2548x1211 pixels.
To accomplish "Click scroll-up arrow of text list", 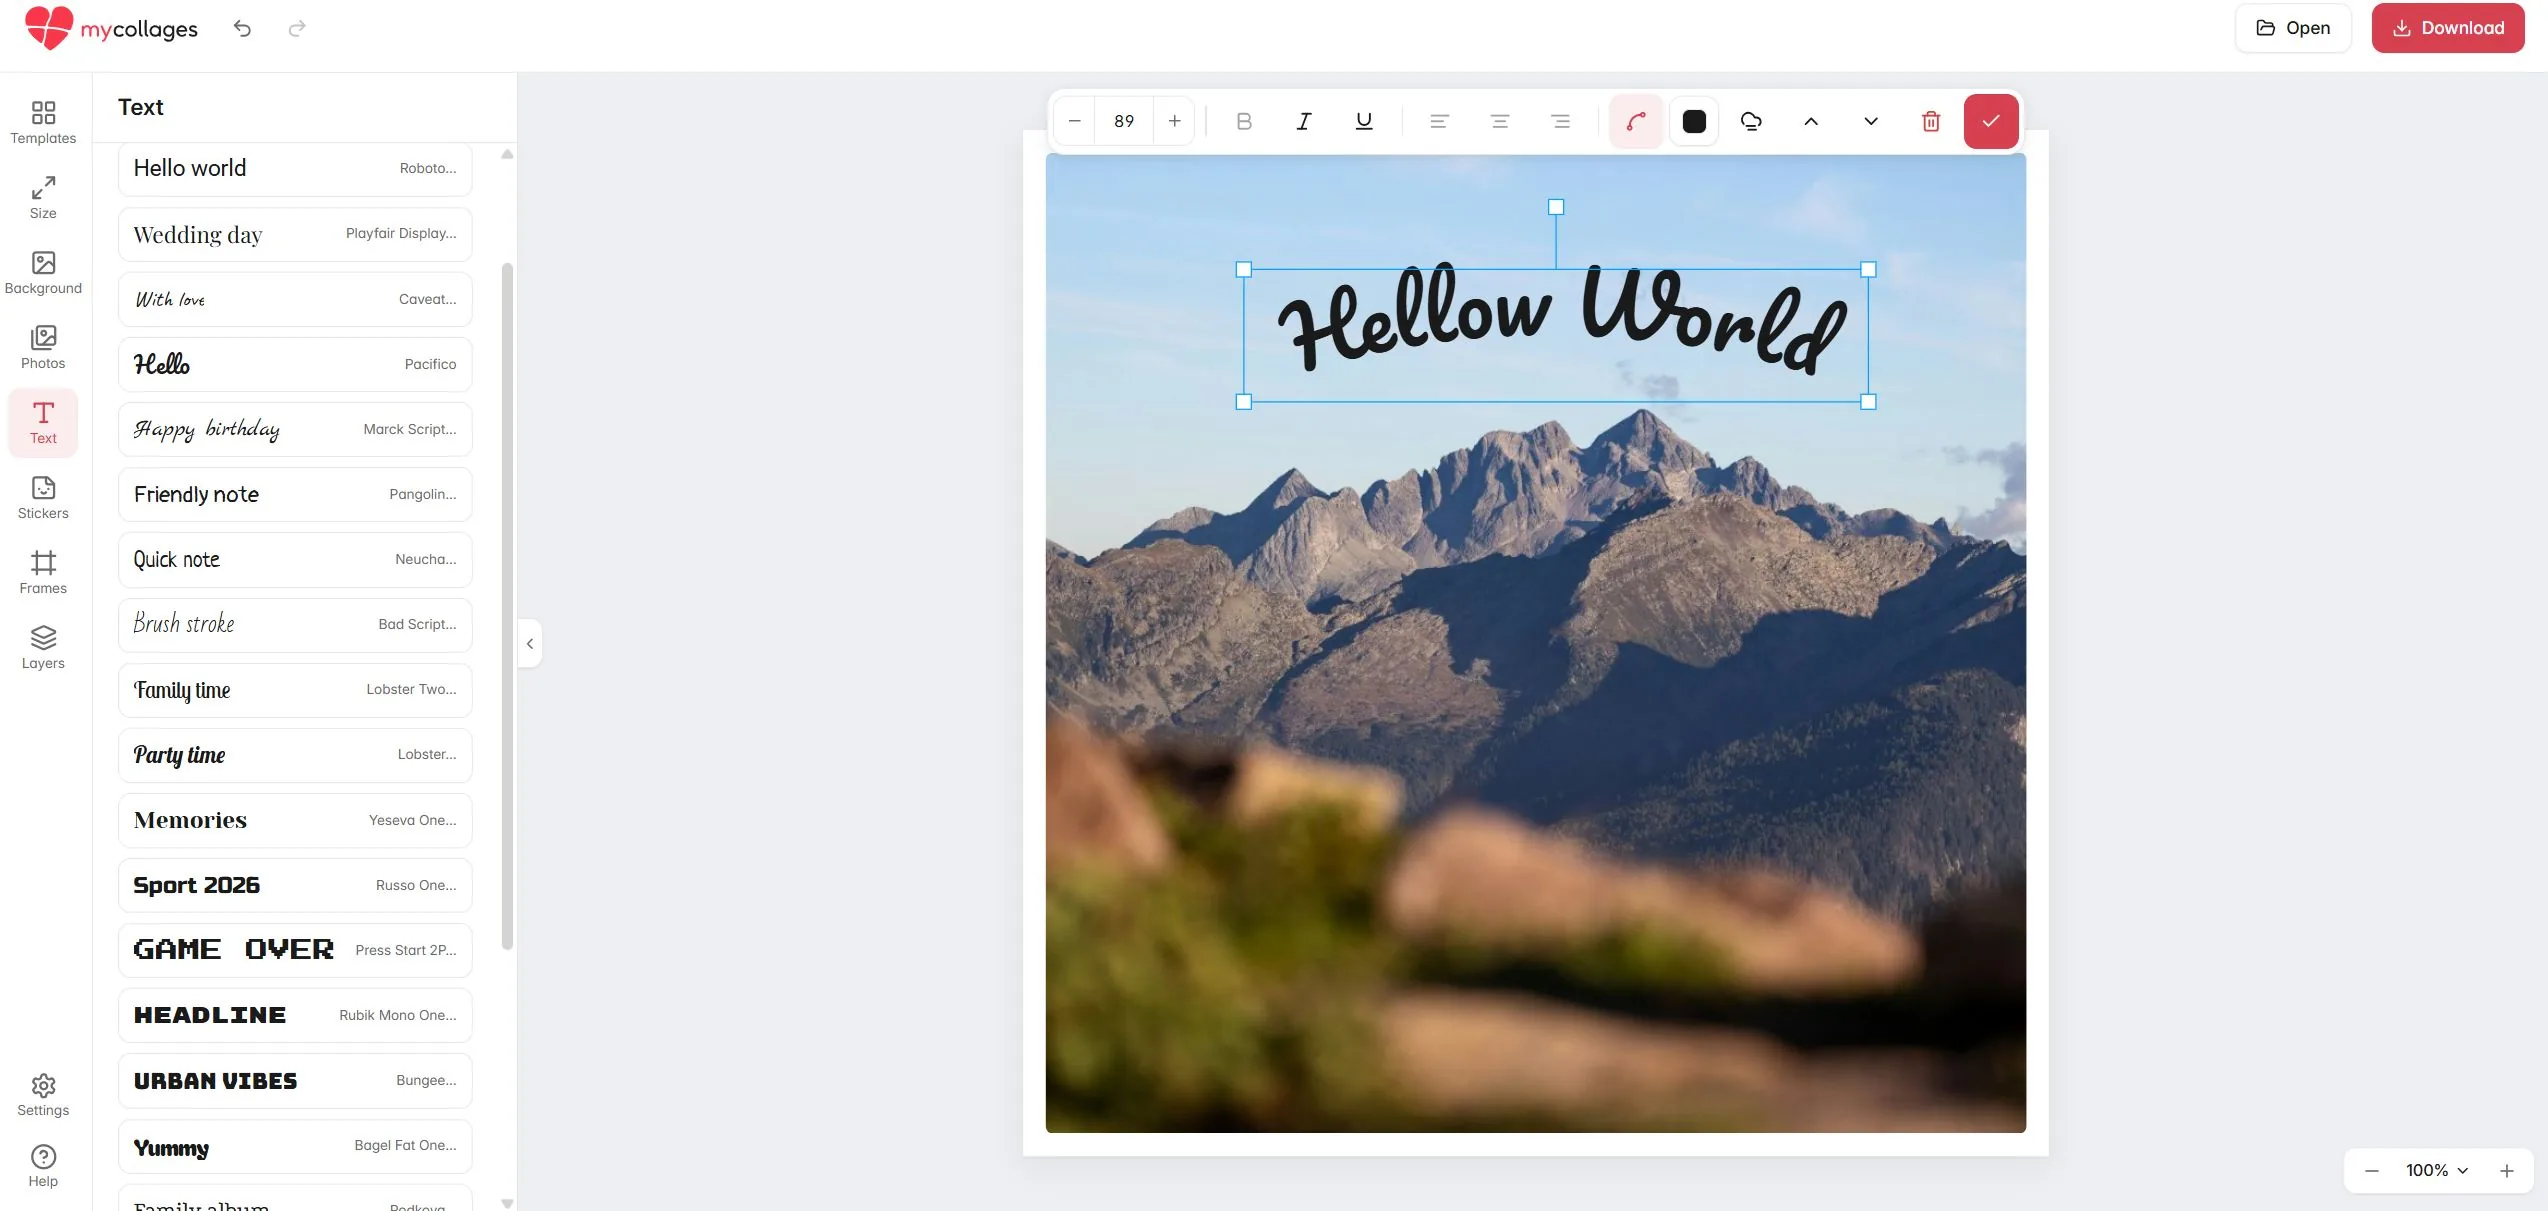I will [x=507, y=154].
